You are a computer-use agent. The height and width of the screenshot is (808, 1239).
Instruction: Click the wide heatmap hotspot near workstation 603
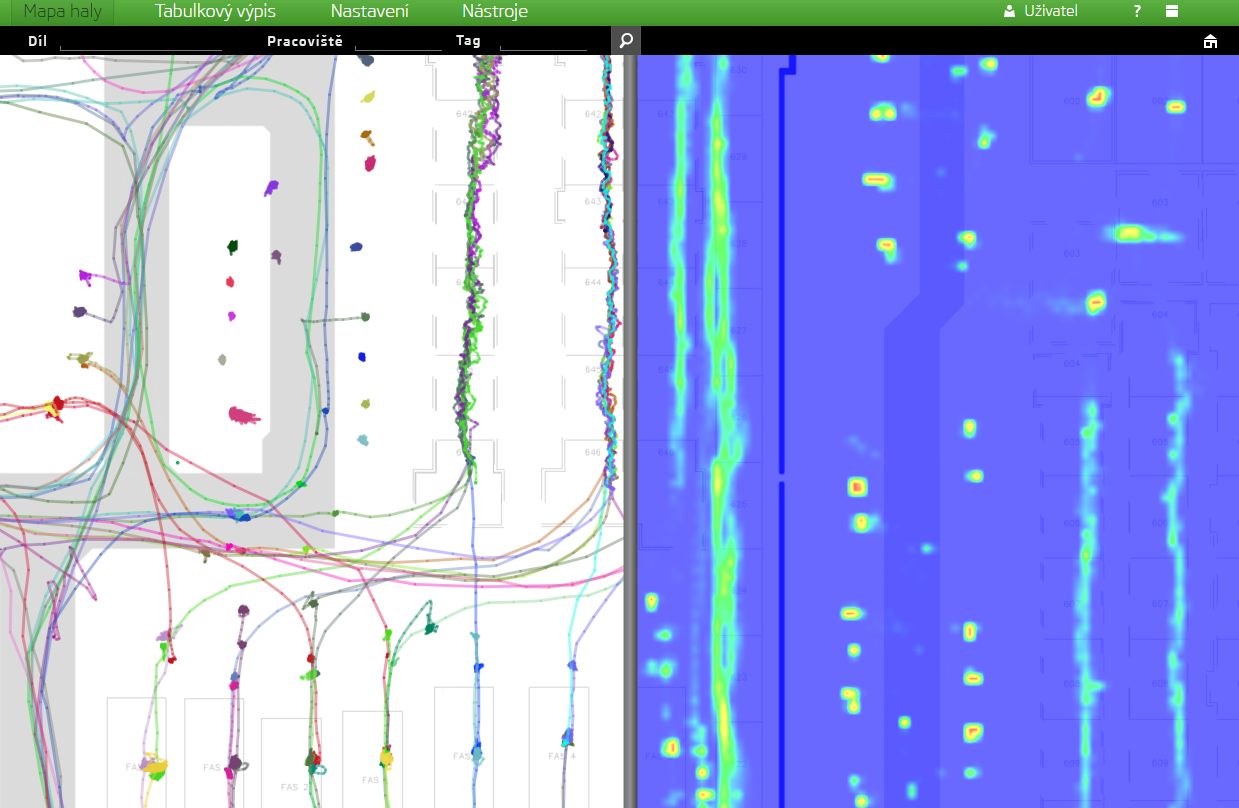pyautogui.click(x=1131, y=234)
